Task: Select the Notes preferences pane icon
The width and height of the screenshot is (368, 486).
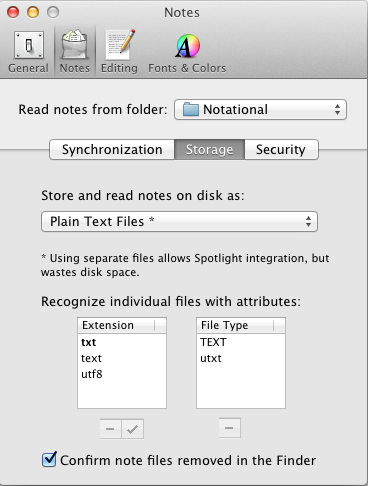Action: 75,52
